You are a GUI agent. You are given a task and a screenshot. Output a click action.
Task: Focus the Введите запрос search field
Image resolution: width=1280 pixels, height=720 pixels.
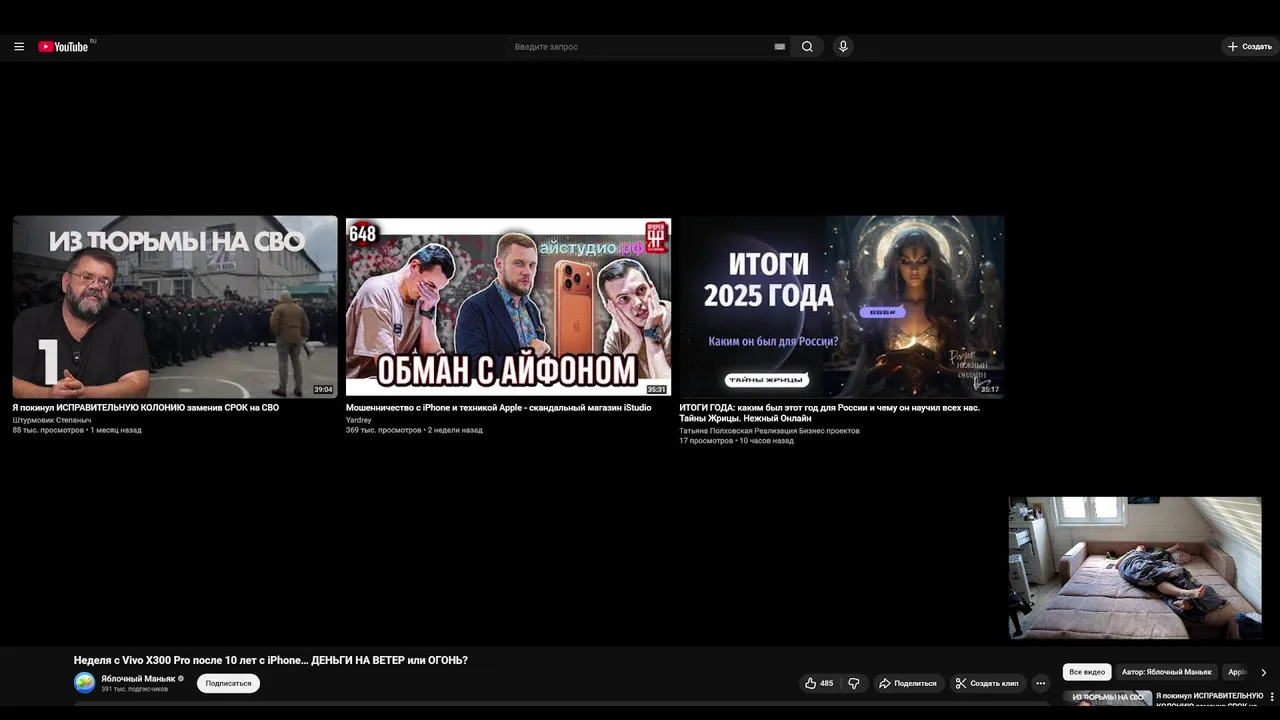(x=640, y=46)
